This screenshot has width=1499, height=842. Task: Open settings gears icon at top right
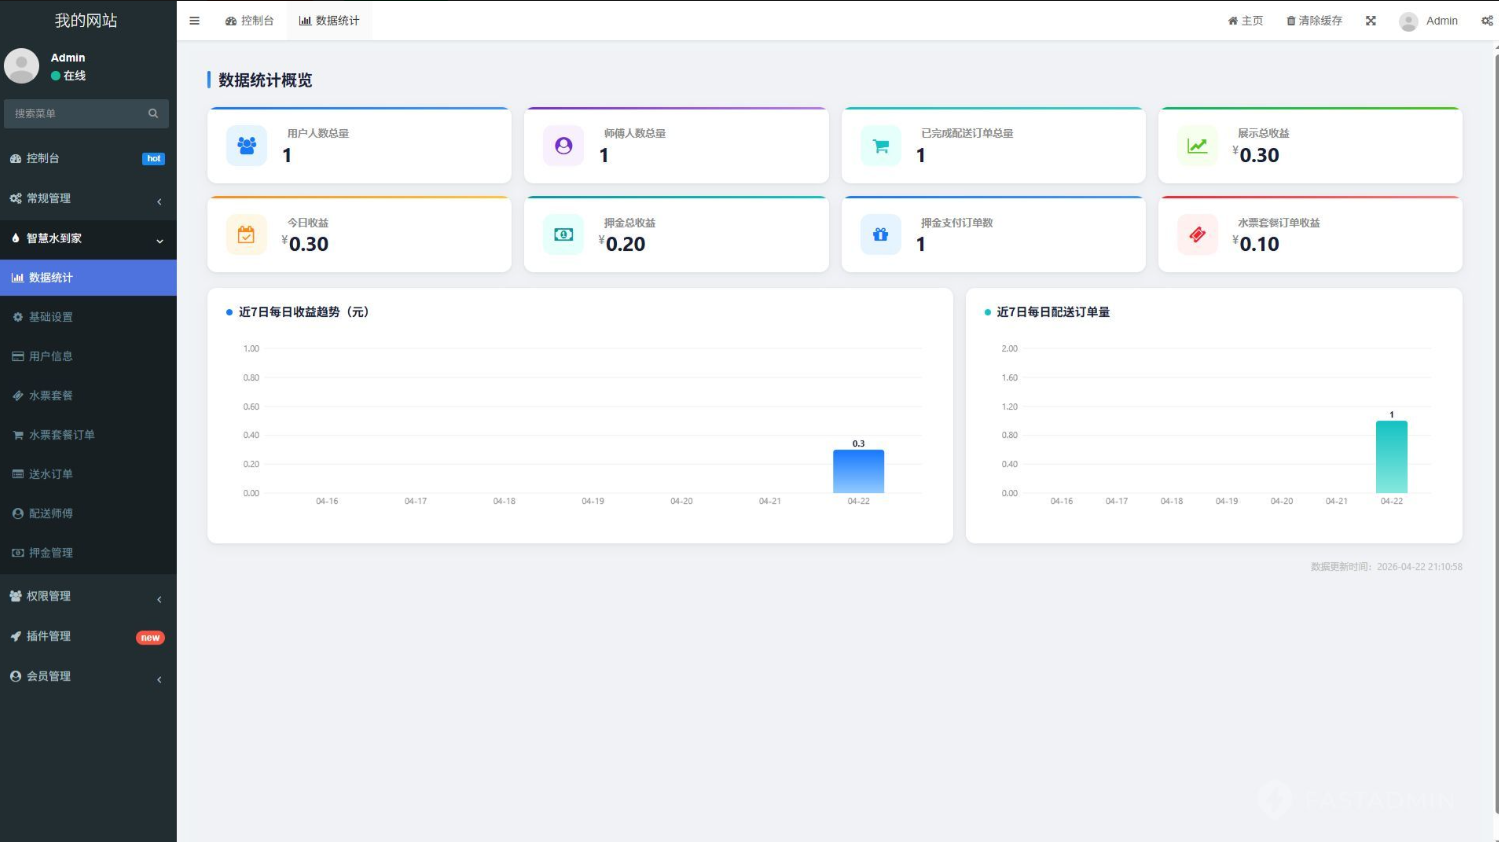[1487, 20]
